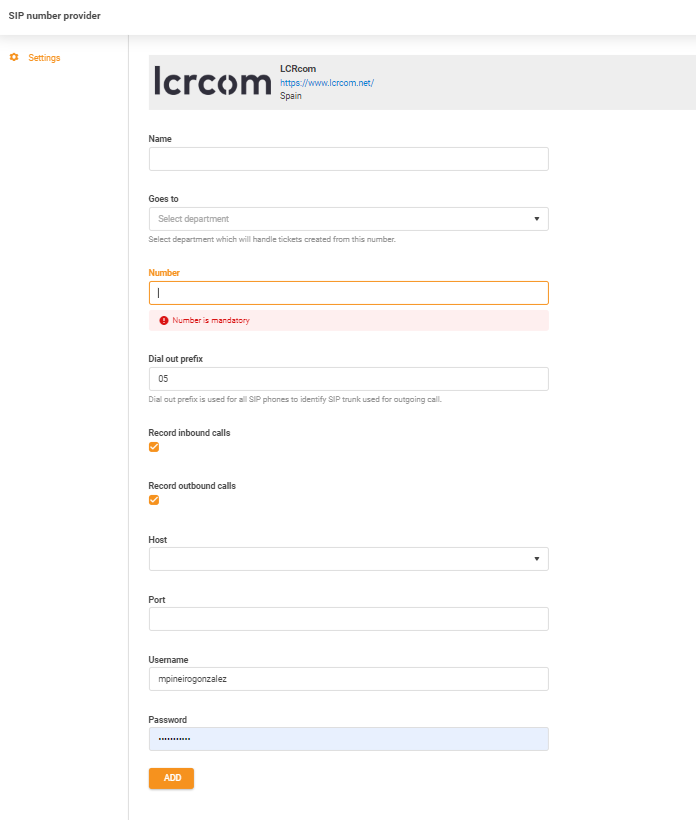Image resolution: width=696 pixels, height=820 pixels.
Task: Click the lcrcom provider logo
Action: pyautogui.click(x=205, y=80)
